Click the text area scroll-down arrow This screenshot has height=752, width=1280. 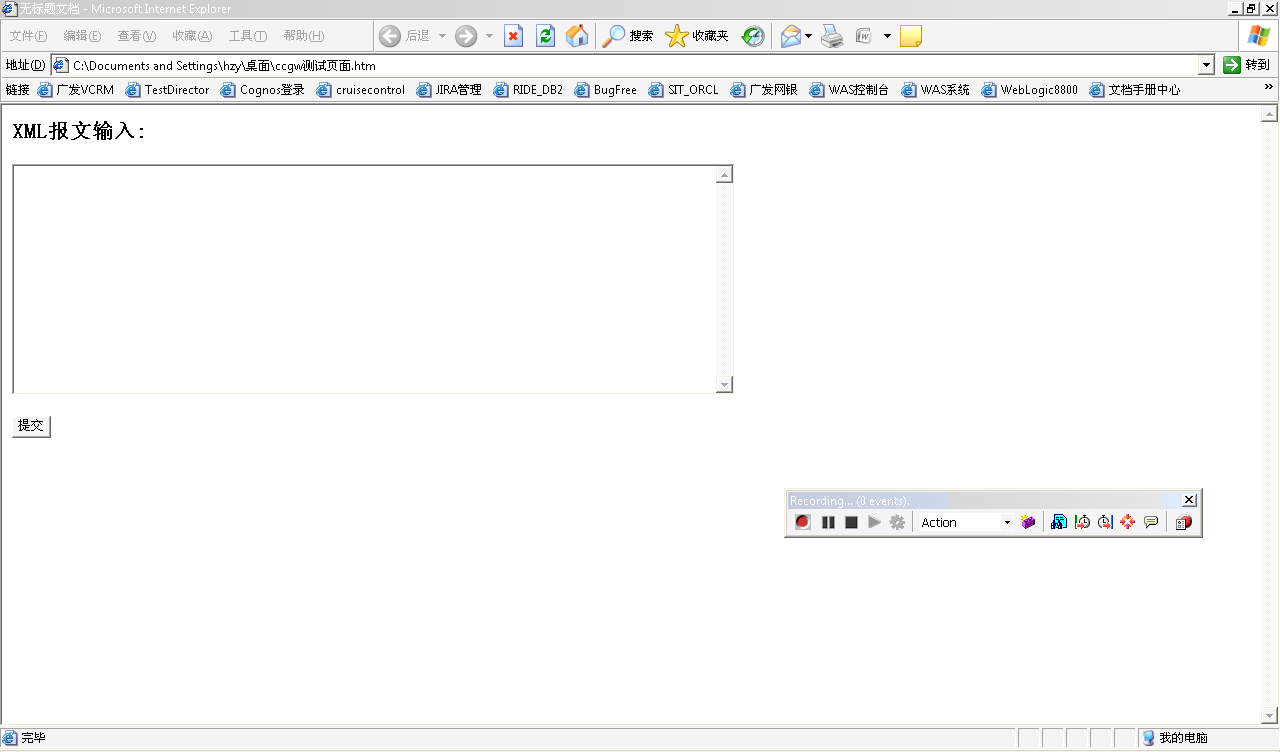tap(725, 384)
